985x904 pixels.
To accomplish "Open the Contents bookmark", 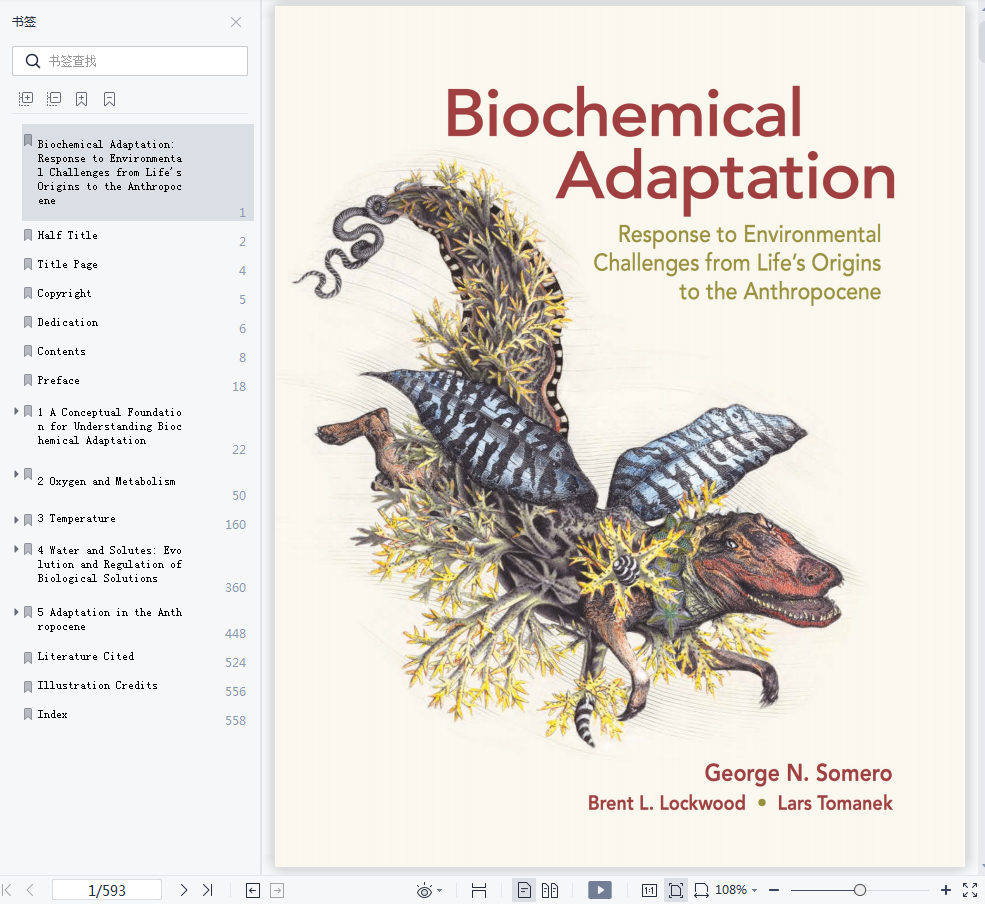I will pyautogui.click(x=61, y=351).
